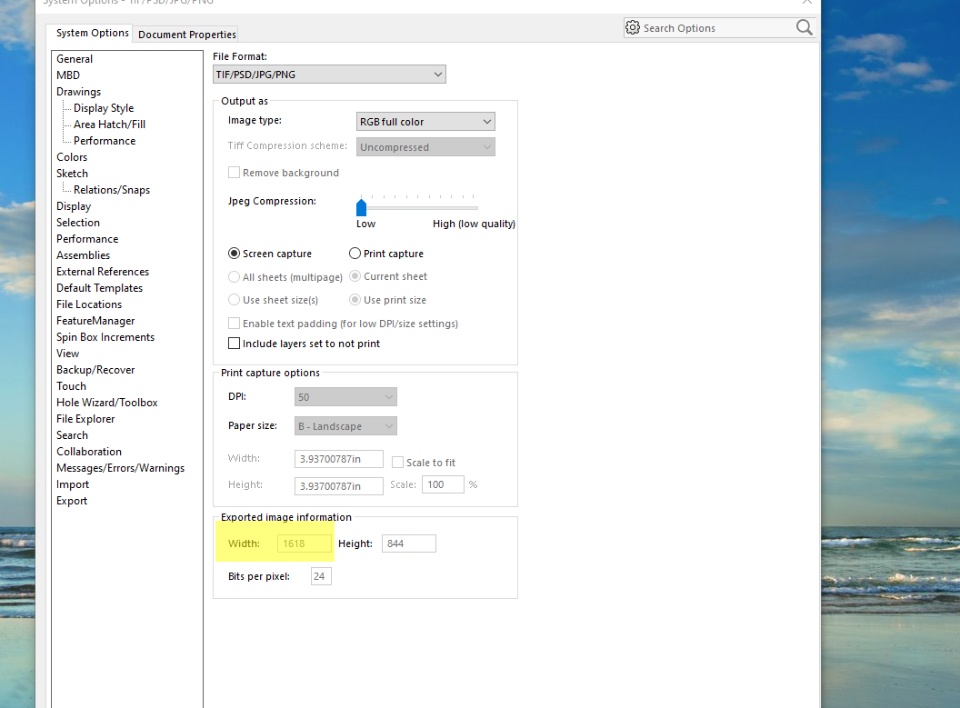Image resolution: width=960 pixels, height=708 pixels.
Task: Click the Jpeg Compression slider handle
Action: [361, 208]
